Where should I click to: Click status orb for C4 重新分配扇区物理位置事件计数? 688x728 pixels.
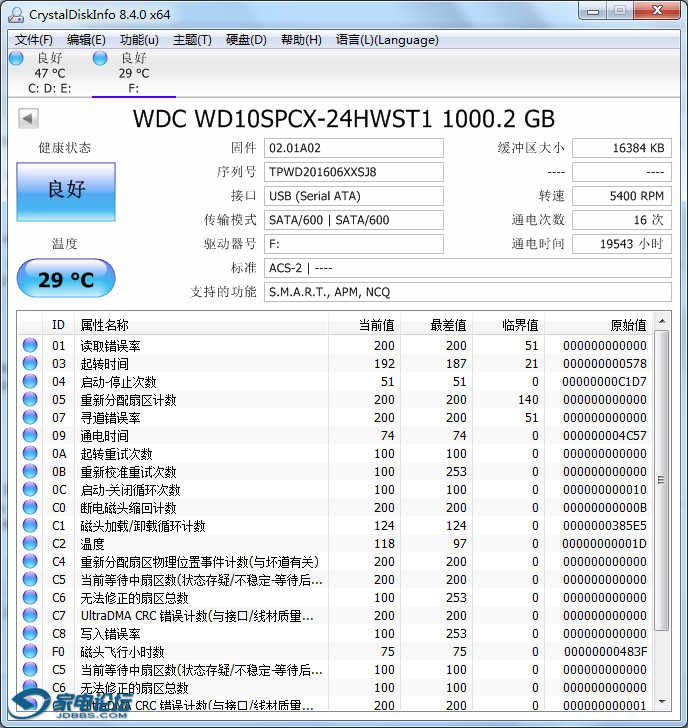pyautogui.click(x=30, y=561)
